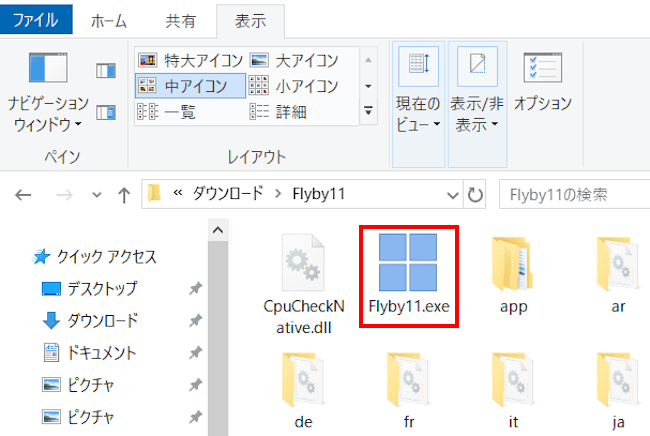The height and width of the screenshot is (436, 650).
Task: Open デスクトップ in quick access
Action: click(x=90, y=288)
